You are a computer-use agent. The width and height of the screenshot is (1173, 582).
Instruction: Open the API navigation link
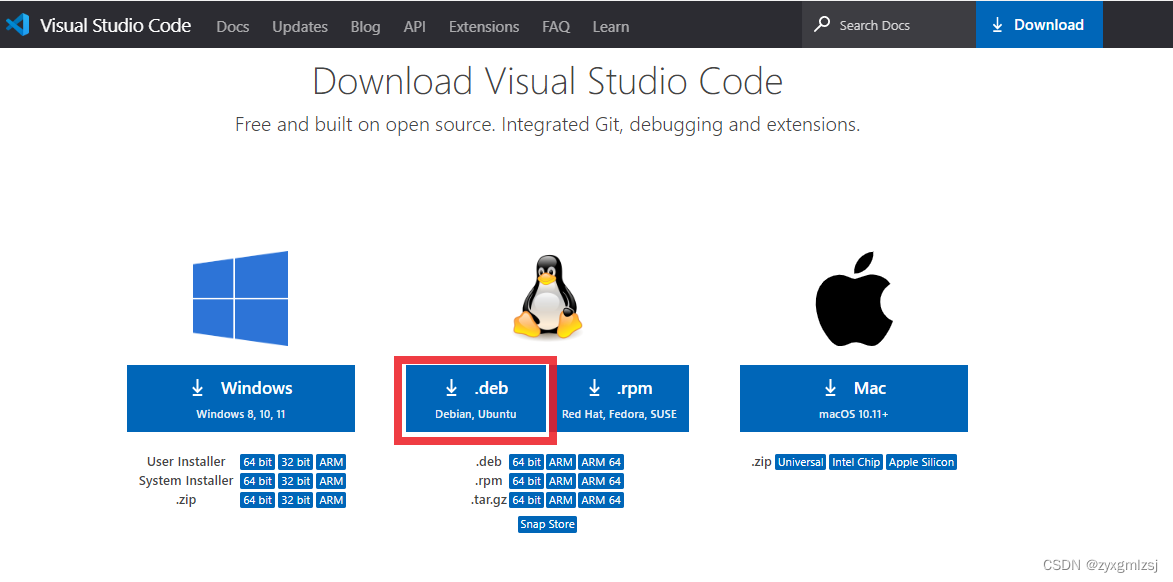[414, 26]
